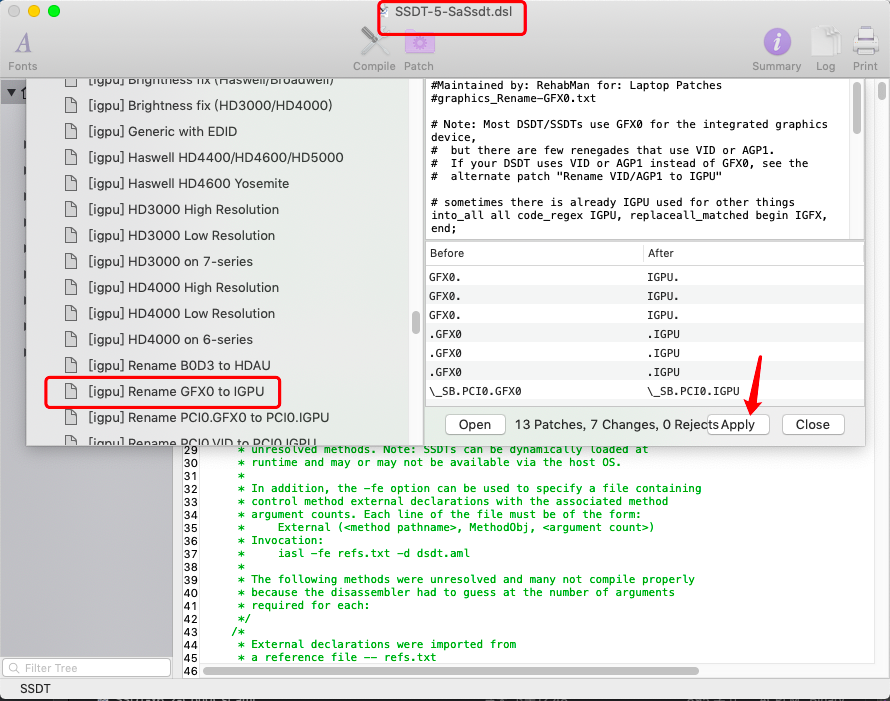Click file icon beside HD3000 on 7-series
Screen dimensions: 890x701
pos(71,261)
